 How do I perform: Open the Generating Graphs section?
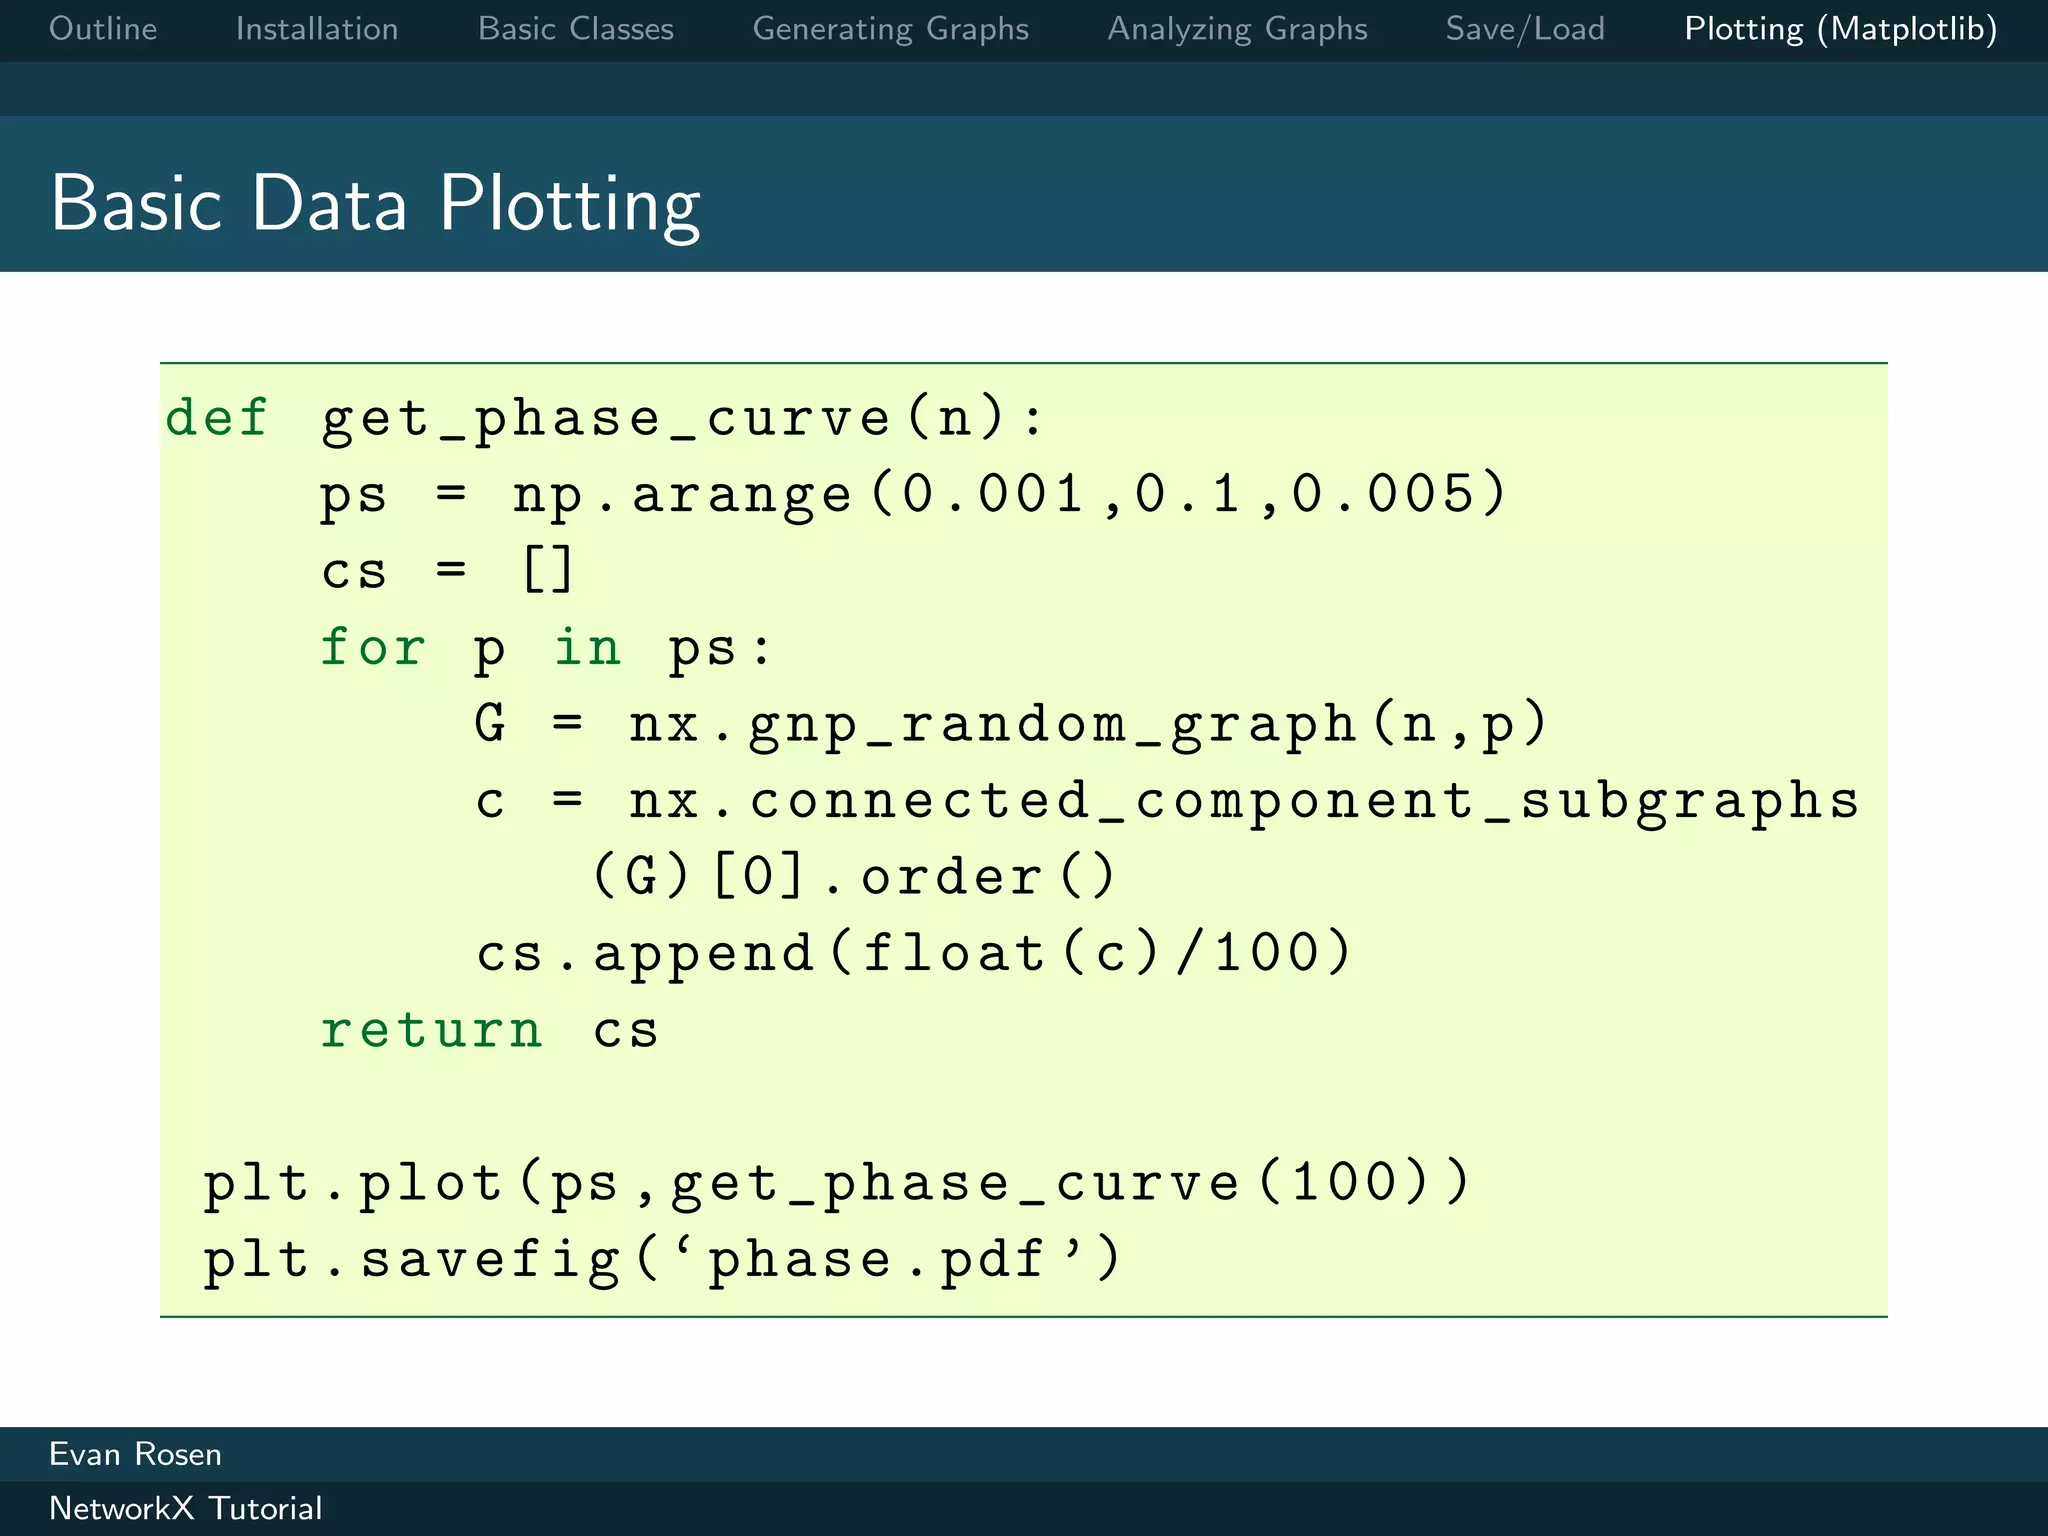[x=890, y=30]
